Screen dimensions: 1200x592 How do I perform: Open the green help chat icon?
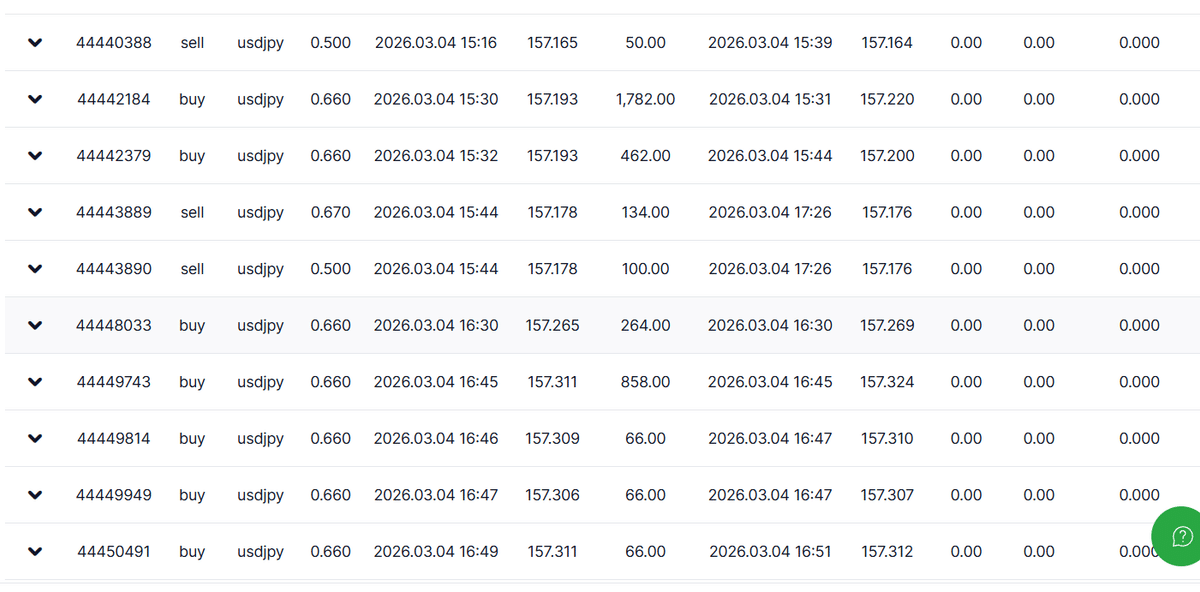pyautogui.click(x=1181, y=536)
